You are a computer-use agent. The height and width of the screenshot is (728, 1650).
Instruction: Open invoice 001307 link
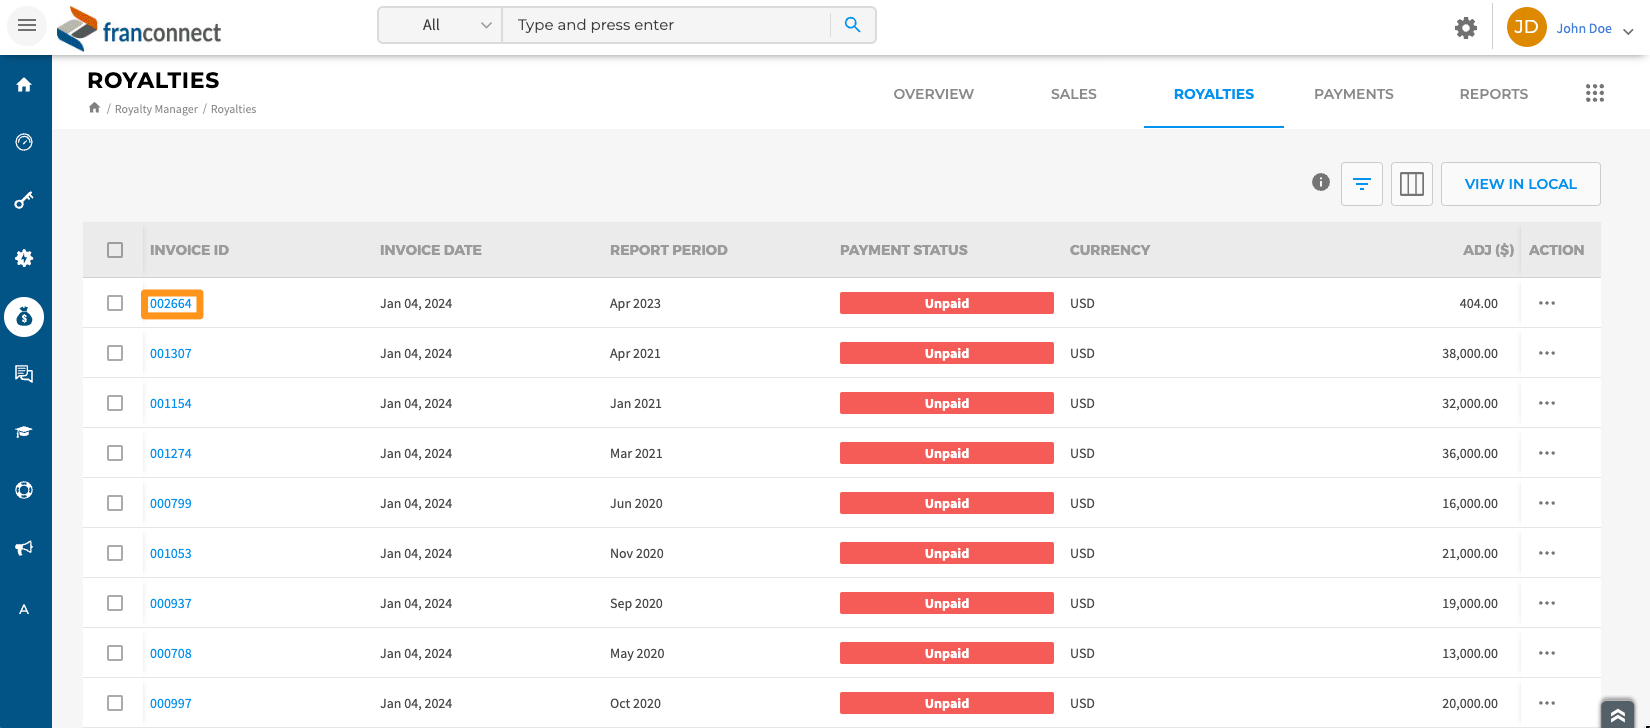[171, 353]
